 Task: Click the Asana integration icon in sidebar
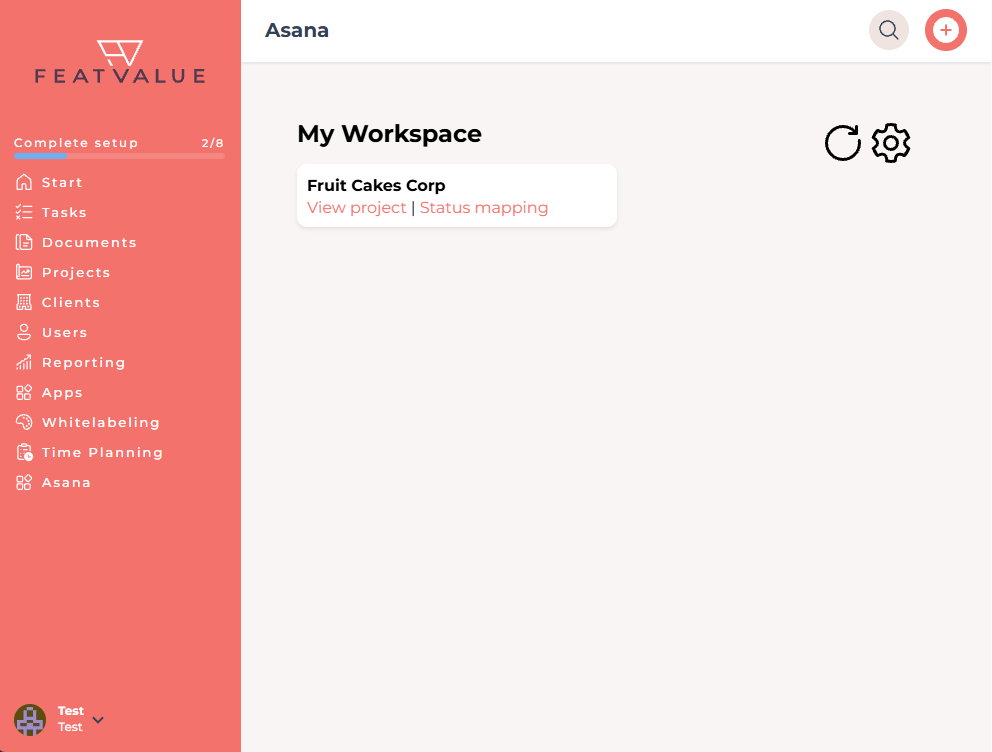(x=24, y=482)
